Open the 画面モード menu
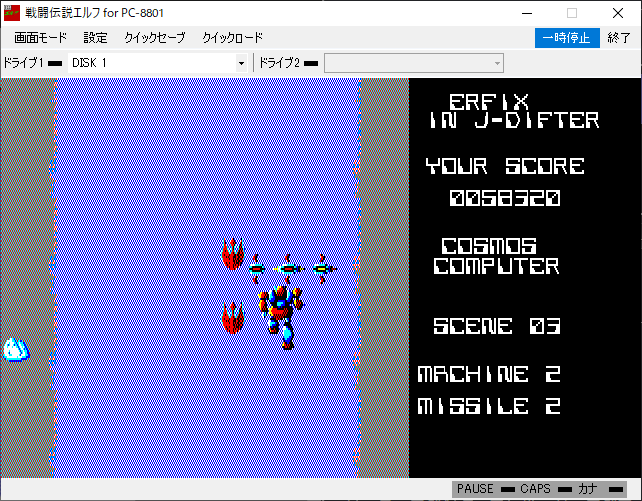Image resolution: width=642 pixels, height=501 pixels. 40,38
